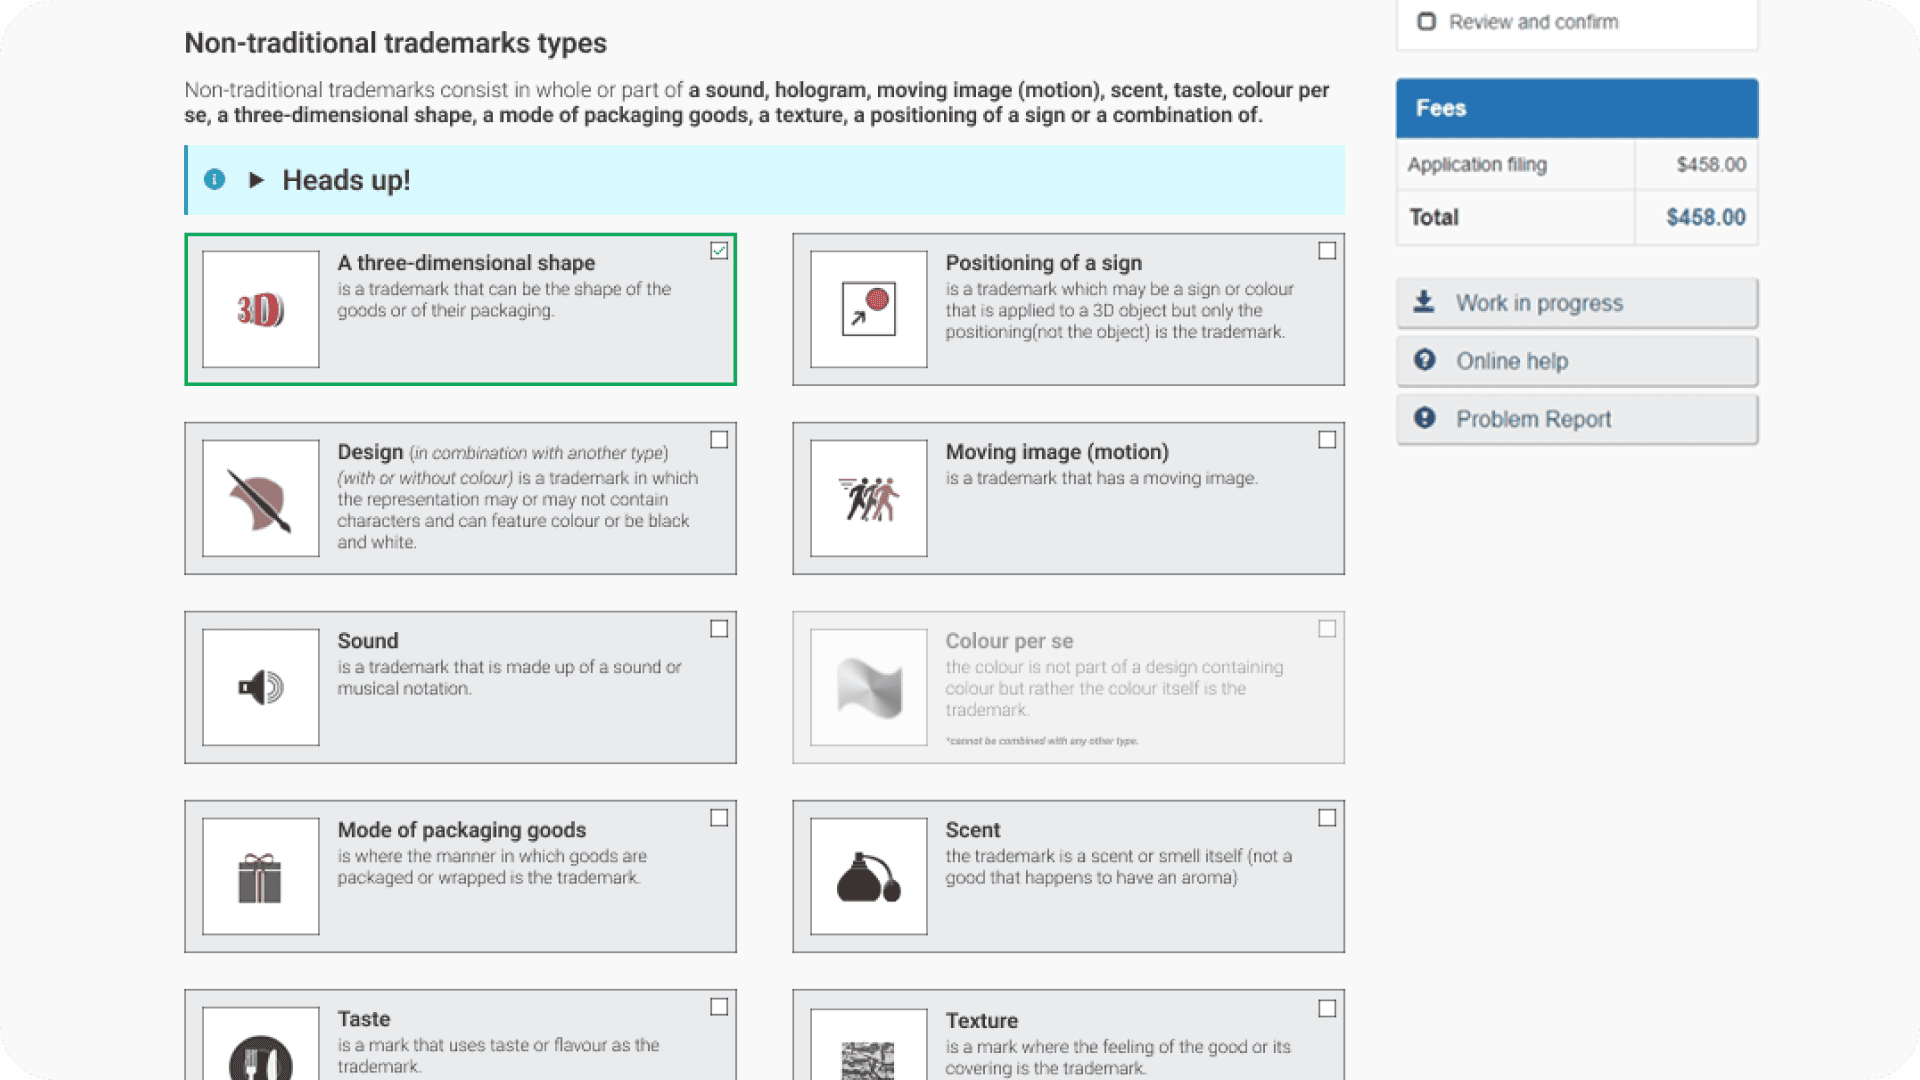Click the 'A three-dimensional shape' title
Screen dimensions: 1920x1080
coord(466,263)
